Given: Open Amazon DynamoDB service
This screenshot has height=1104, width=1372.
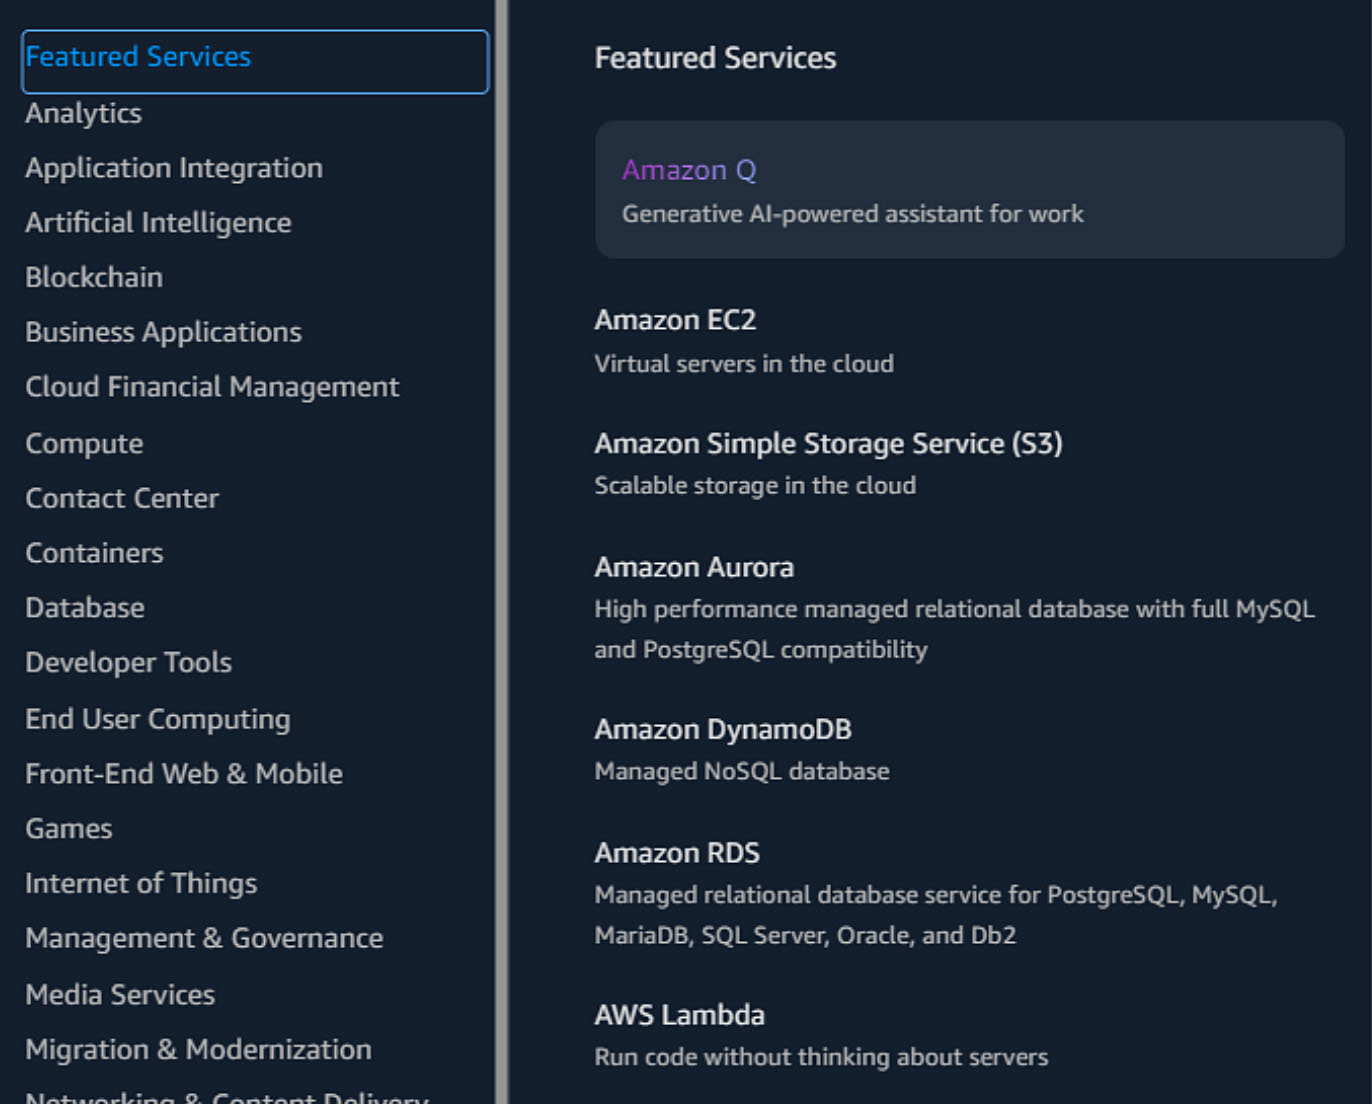Looking at the screenshot, I should 723,729.
